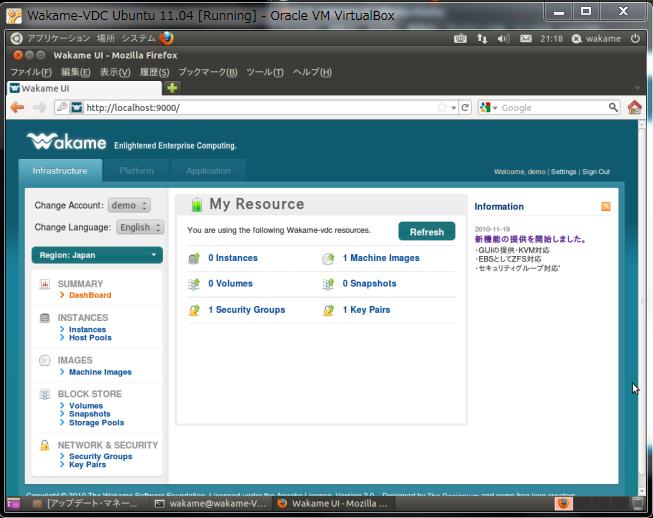Open the ブックマーク(B) menu
Viewport: 653px width, 518px height.
pos(208,72)
